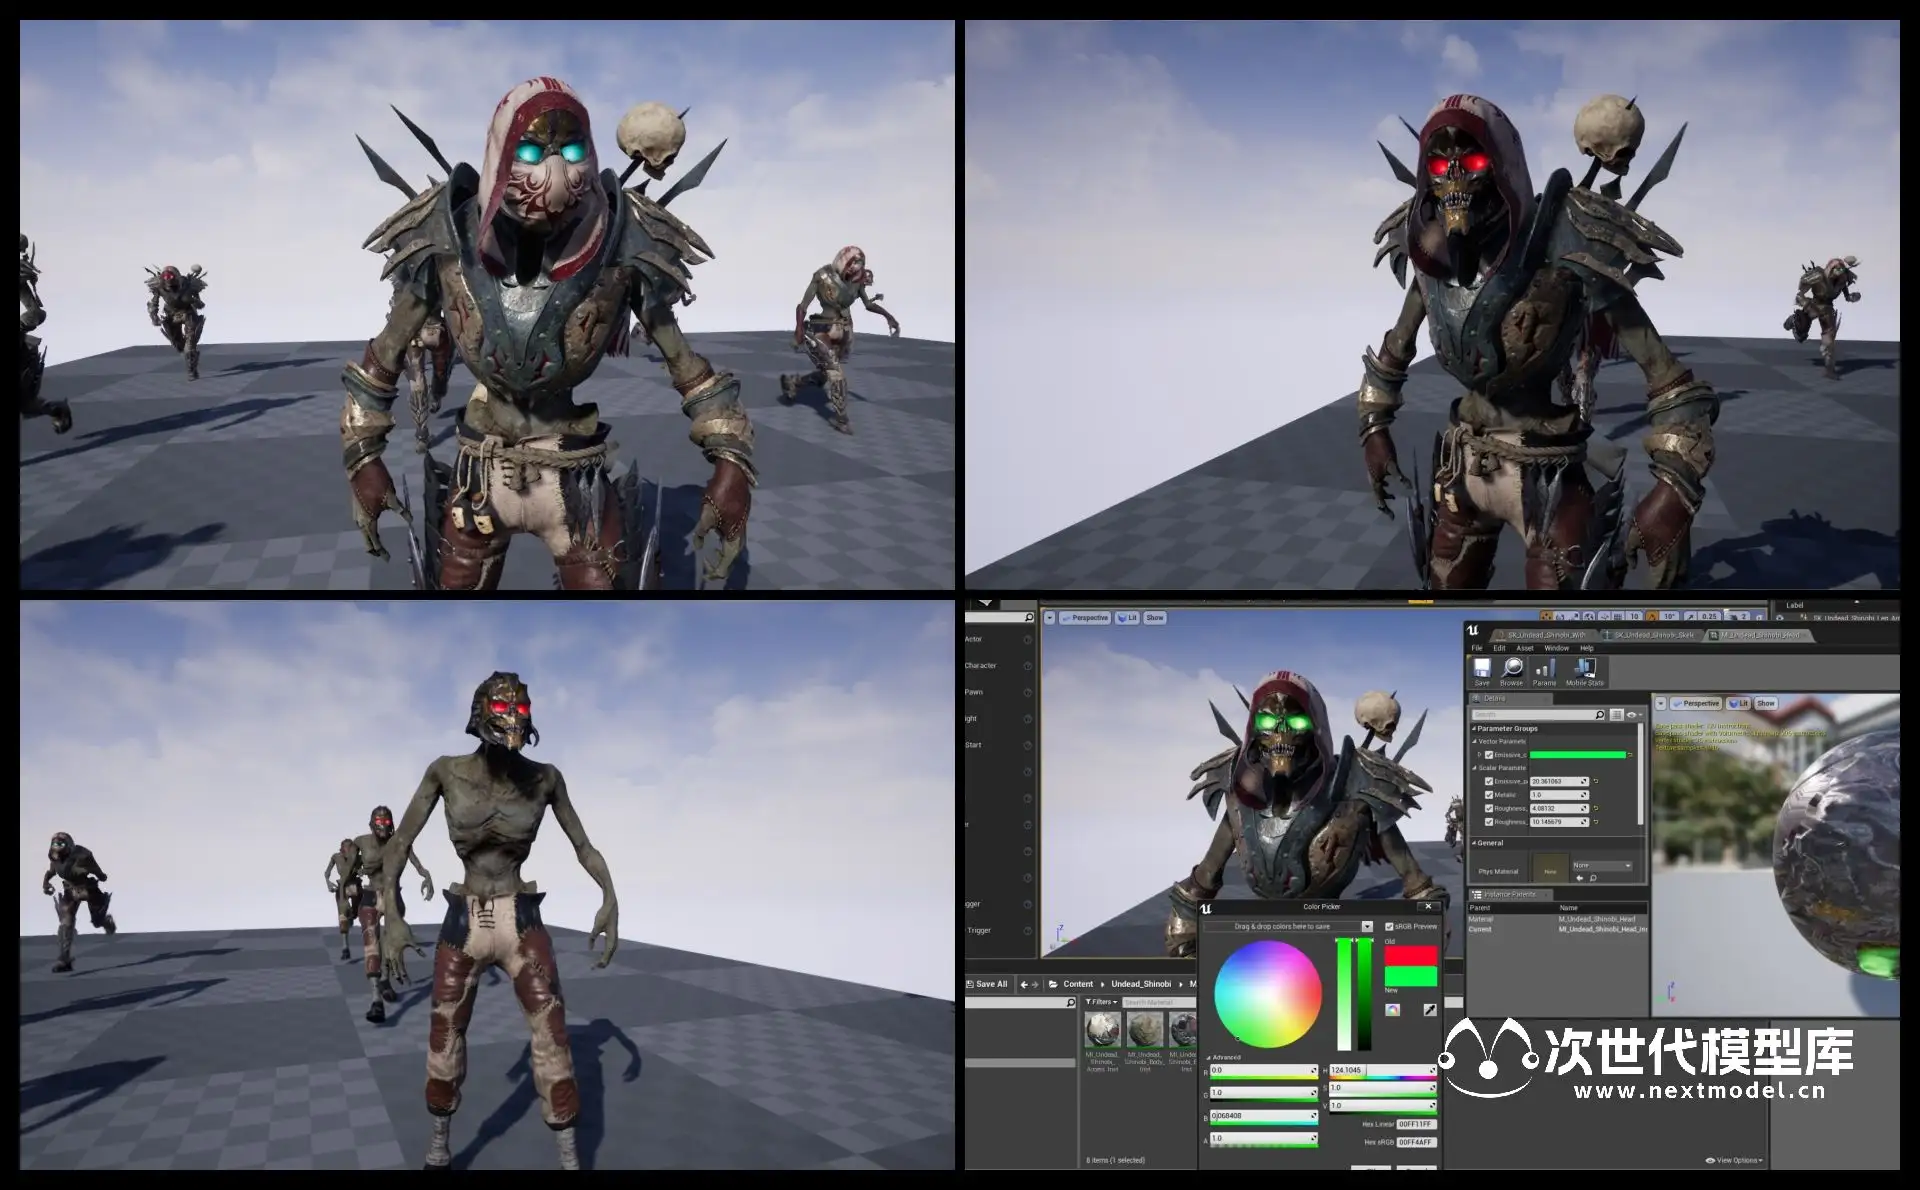Open the Params toolbar icon
1920x1190 pixels.
tap(1545, 668)
